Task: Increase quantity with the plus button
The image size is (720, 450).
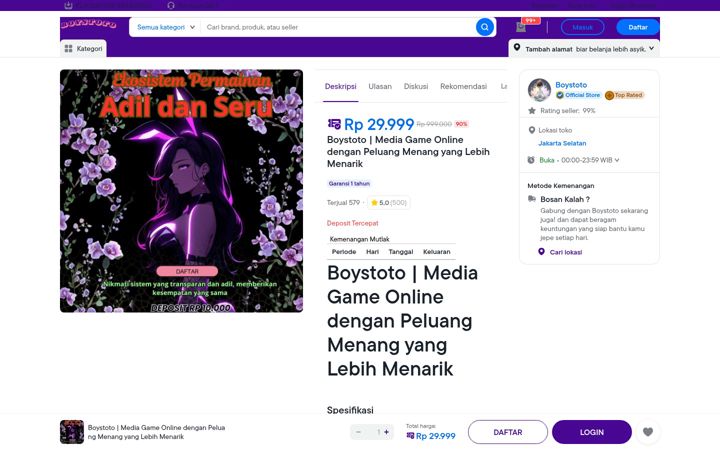Action: pos(386,432)
